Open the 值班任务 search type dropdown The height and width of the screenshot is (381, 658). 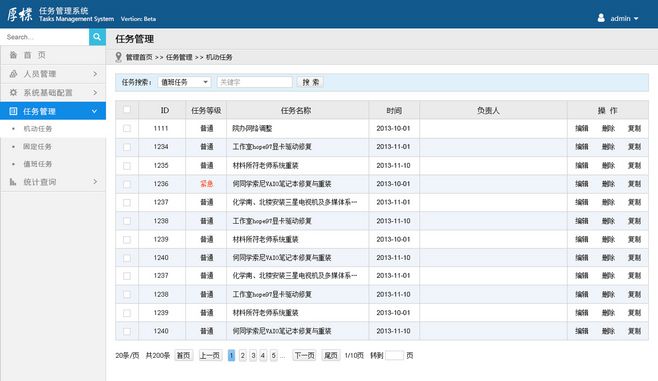(x=184, y=82)
